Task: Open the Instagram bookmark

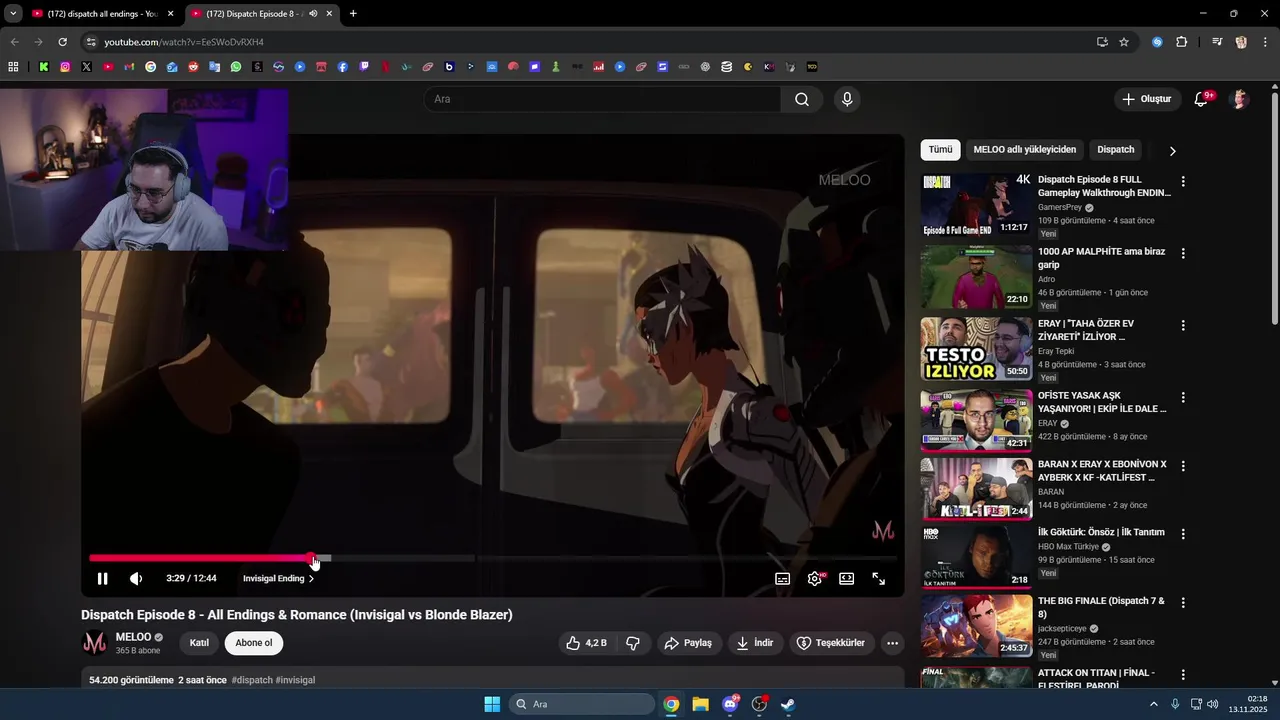Action: [65, 67]
